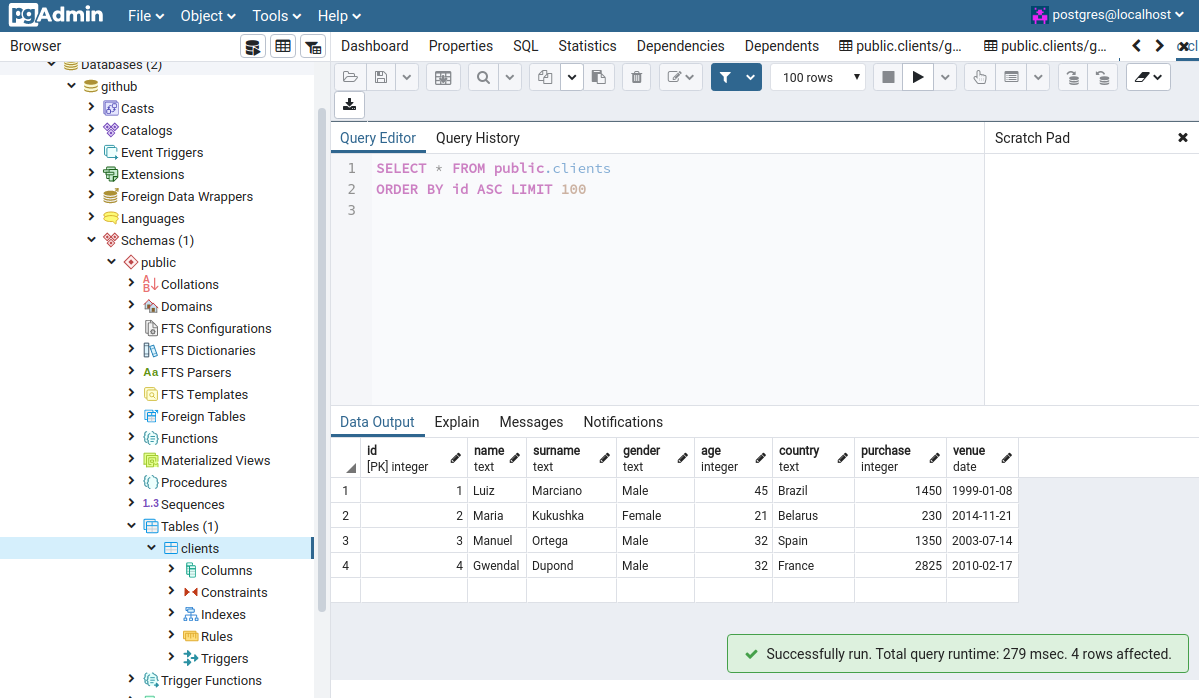The image size is (1199, 698).
Task: Open the save file dropdown arrow
Action: 407,77
